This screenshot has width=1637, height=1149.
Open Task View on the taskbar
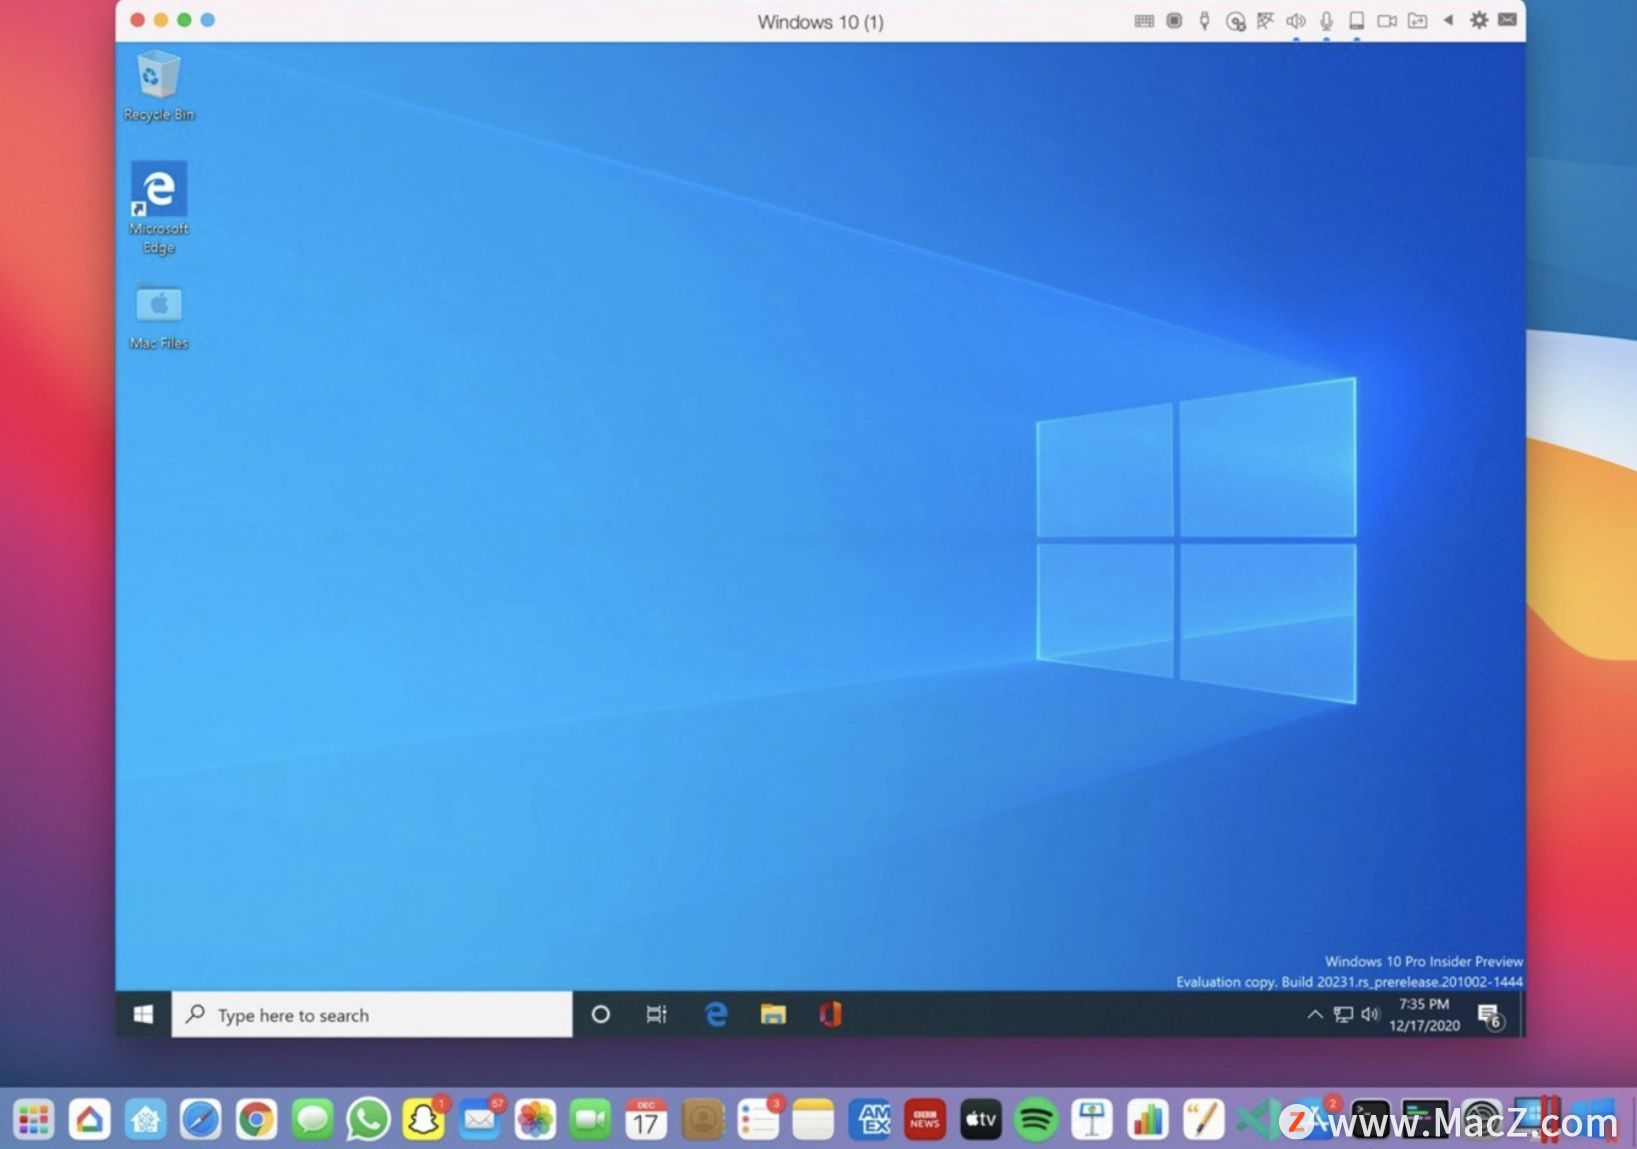click(656, 1014)
